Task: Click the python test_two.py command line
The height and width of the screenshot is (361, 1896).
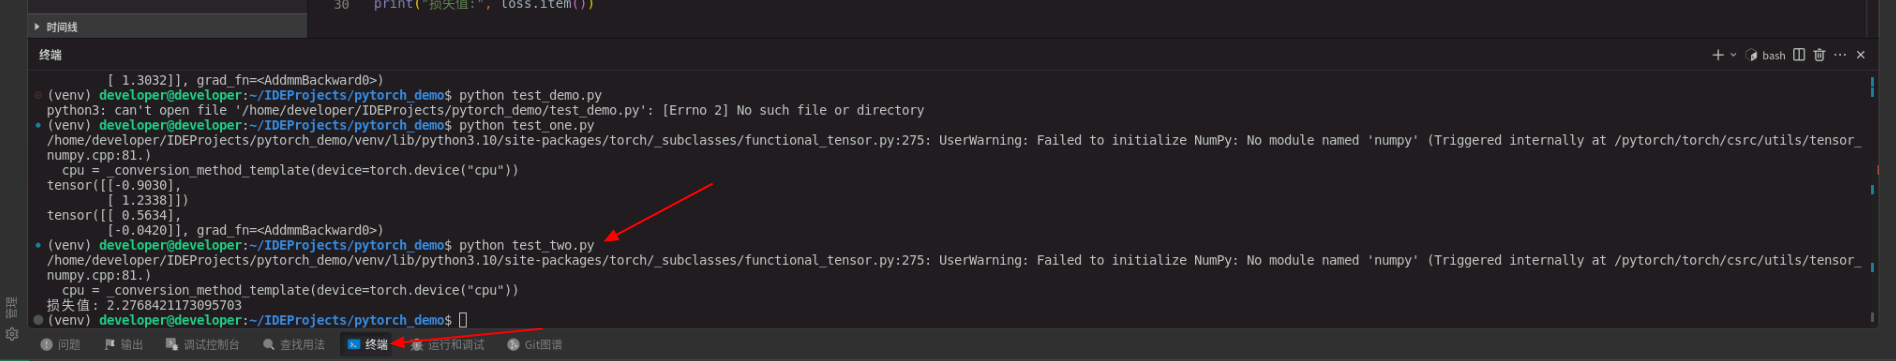Action: [x=526, y=245]
